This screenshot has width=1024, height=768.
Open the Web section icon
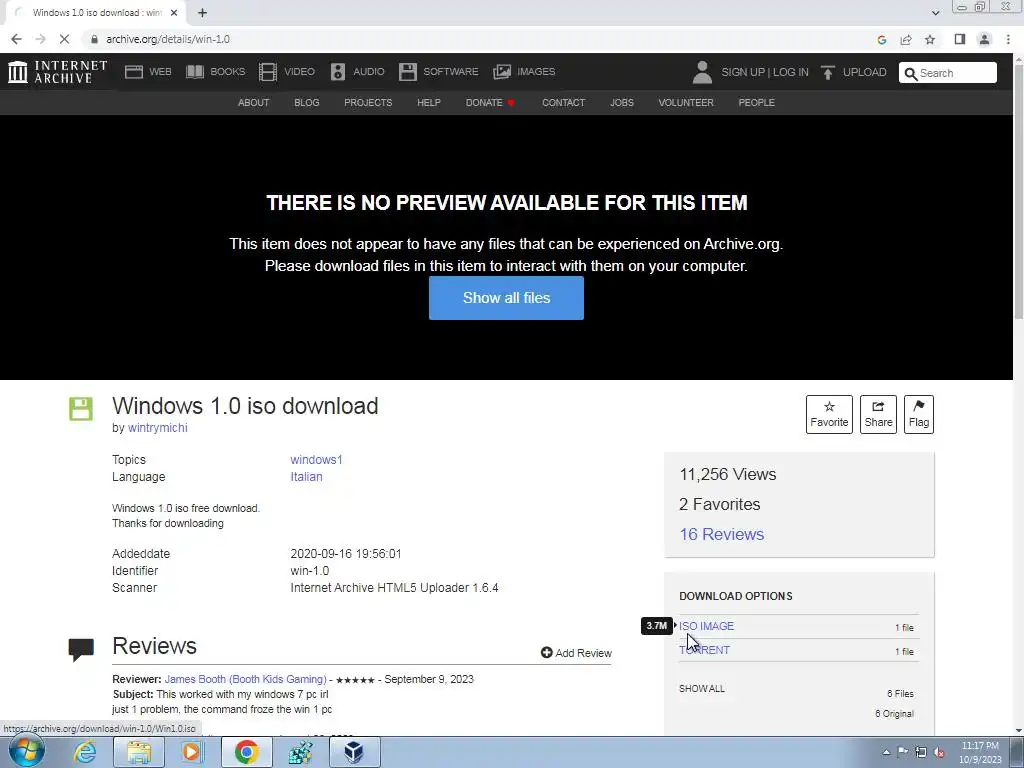point(134,72)
